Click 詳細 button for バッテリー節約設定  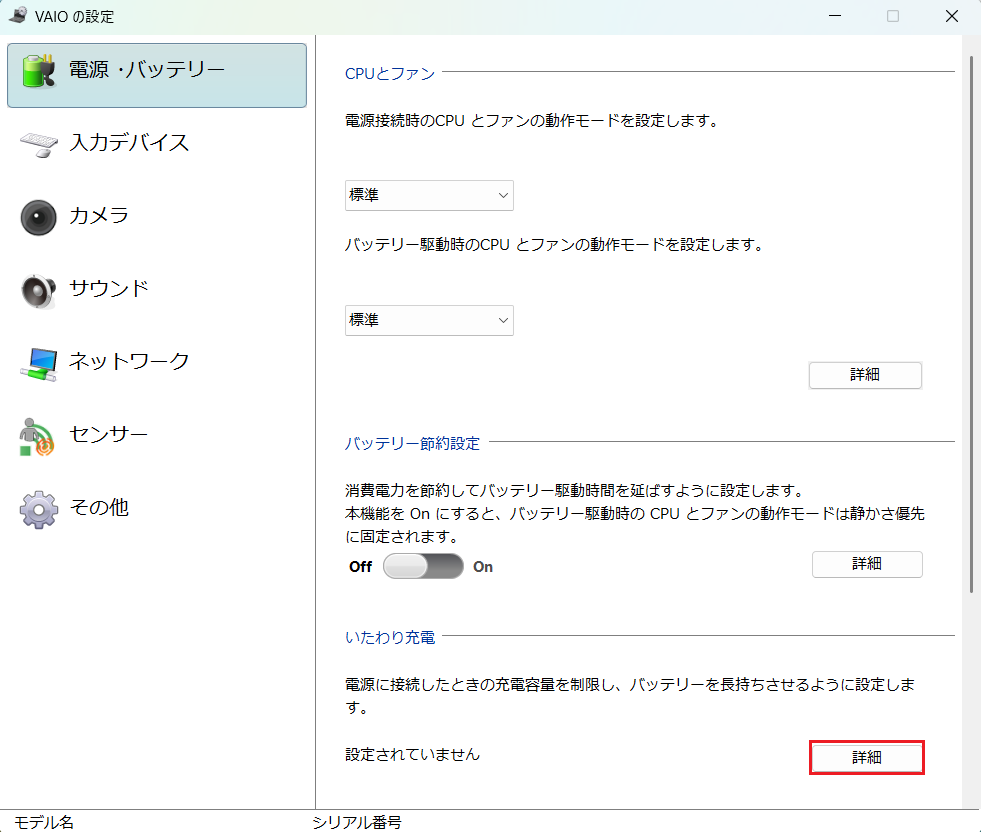pyautogui.click(x=866, y=564)
